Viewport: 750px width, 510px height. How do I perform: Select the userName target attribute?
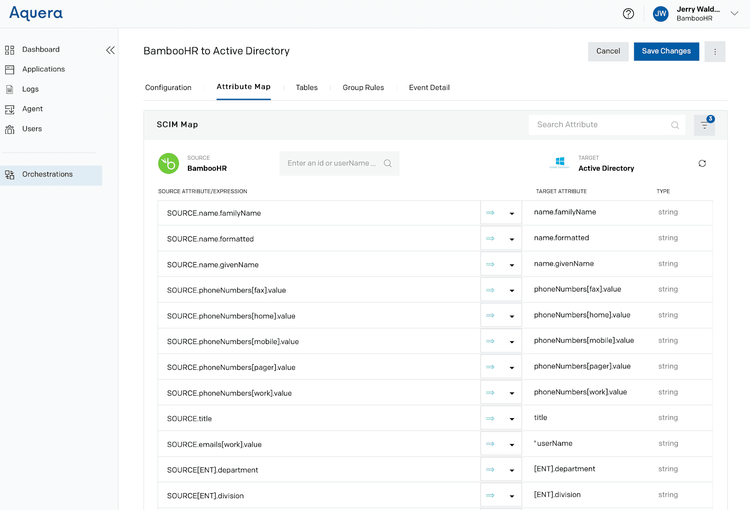pos(553,443)
